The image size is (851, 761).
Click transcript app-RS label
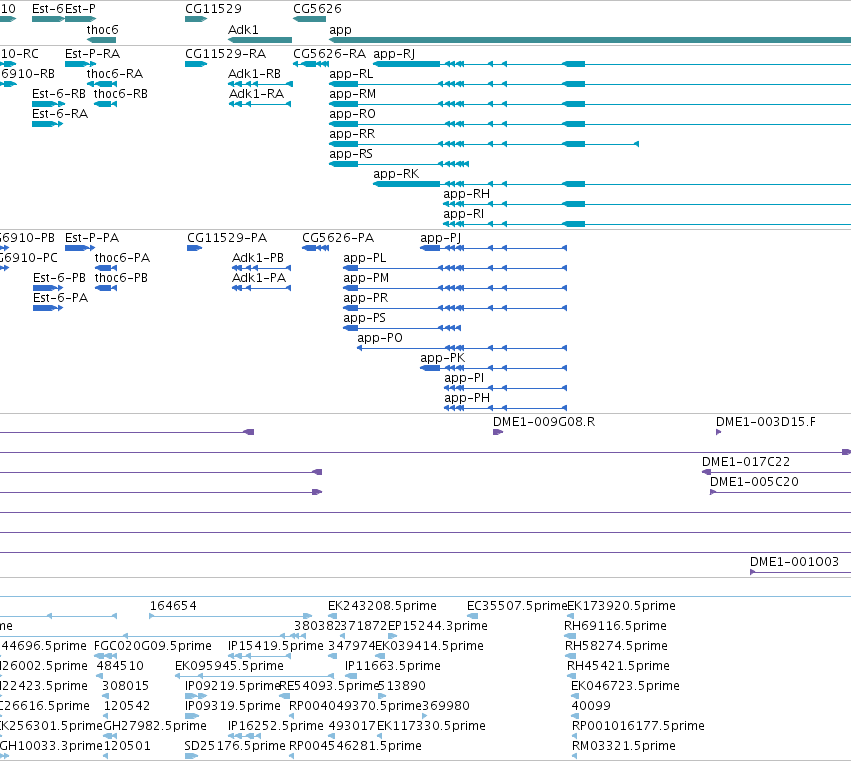click(x=351, y=154)
